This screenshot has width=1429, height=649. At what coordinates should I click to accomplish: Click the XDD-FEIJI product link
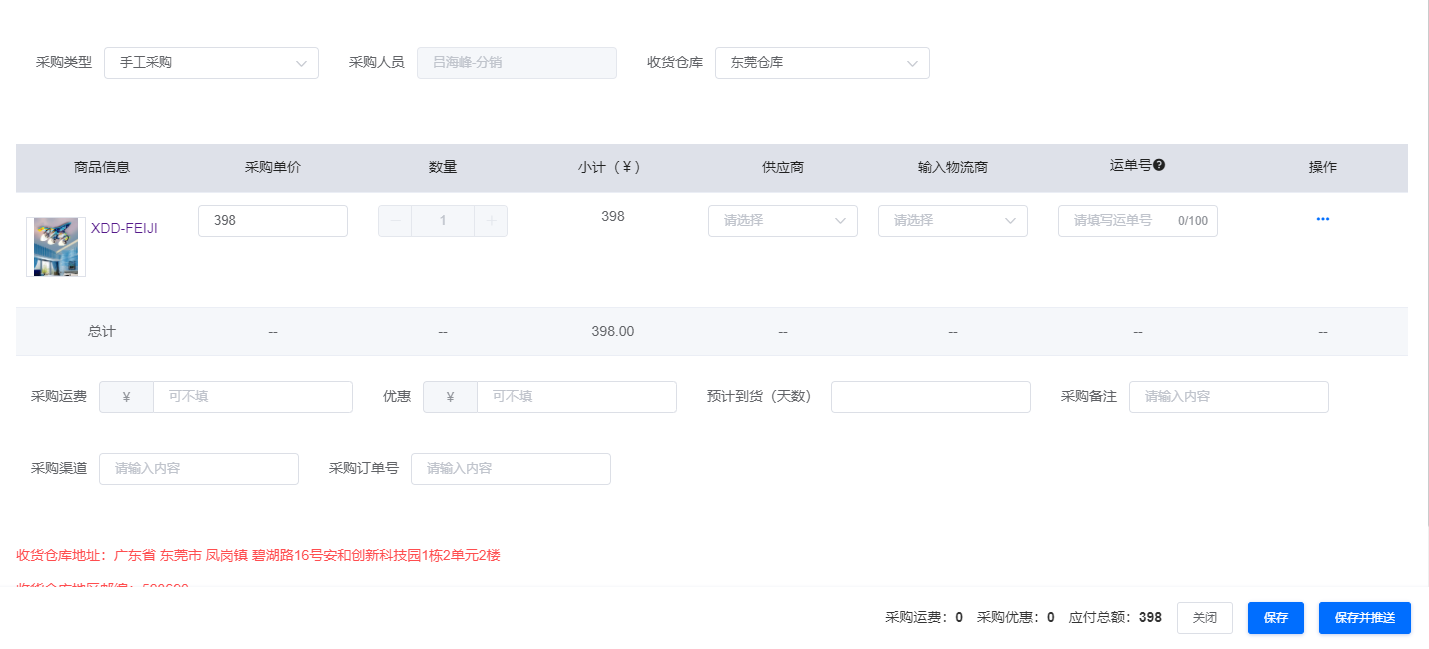(124, 228)
